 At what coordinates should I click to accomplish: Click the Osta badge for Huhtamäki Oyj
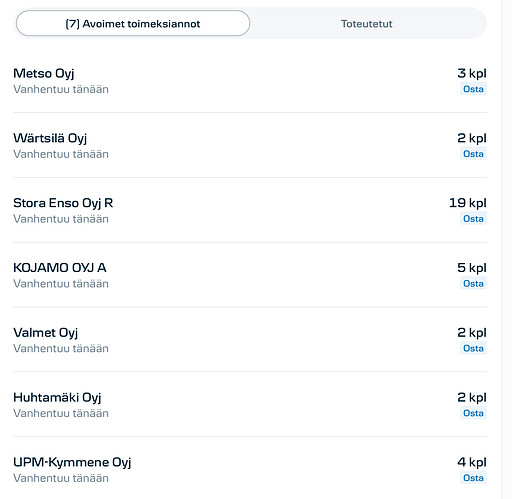pyautogui.click(x=473, y=413)
